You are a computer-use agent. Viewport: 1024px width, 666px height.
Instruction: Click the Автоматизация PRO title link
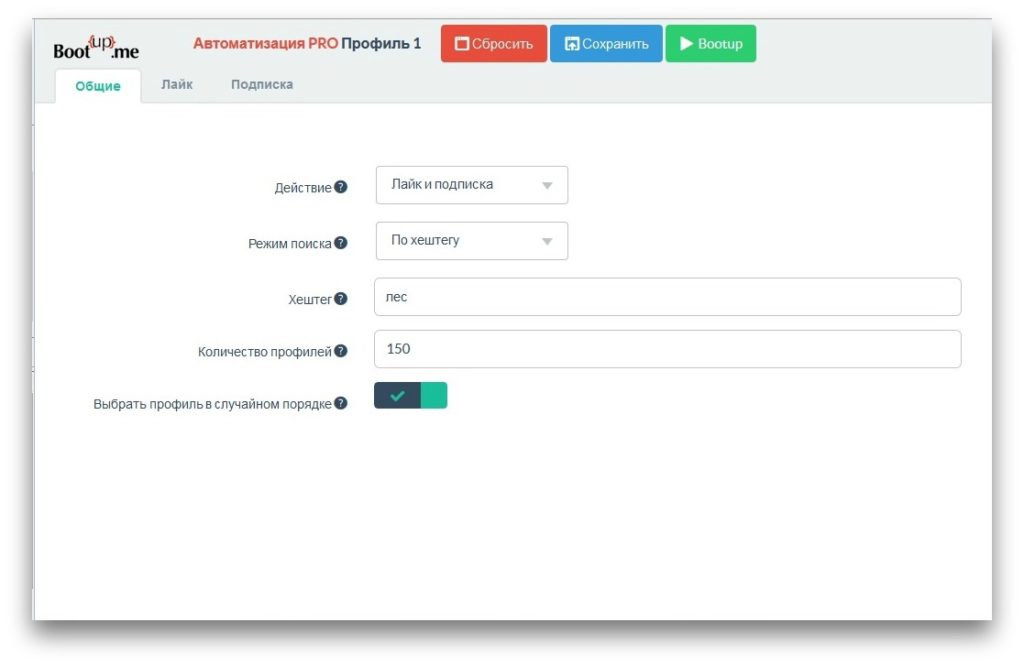pos(266,44)
